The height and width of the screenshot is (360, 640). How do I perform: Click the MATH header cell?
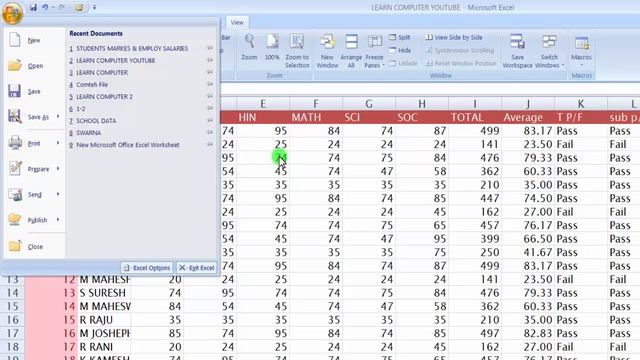point(316,118)
